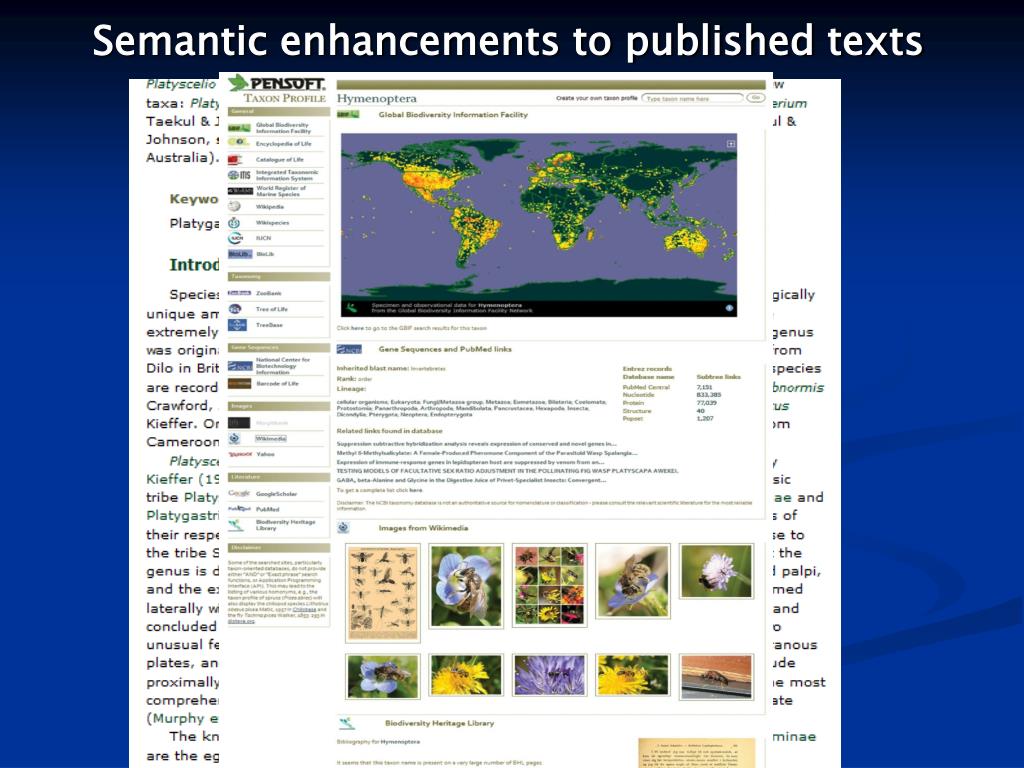Select the highlighted Wikimedia sidebar link
Screen dimensions: 1024x768
[270, 438]
